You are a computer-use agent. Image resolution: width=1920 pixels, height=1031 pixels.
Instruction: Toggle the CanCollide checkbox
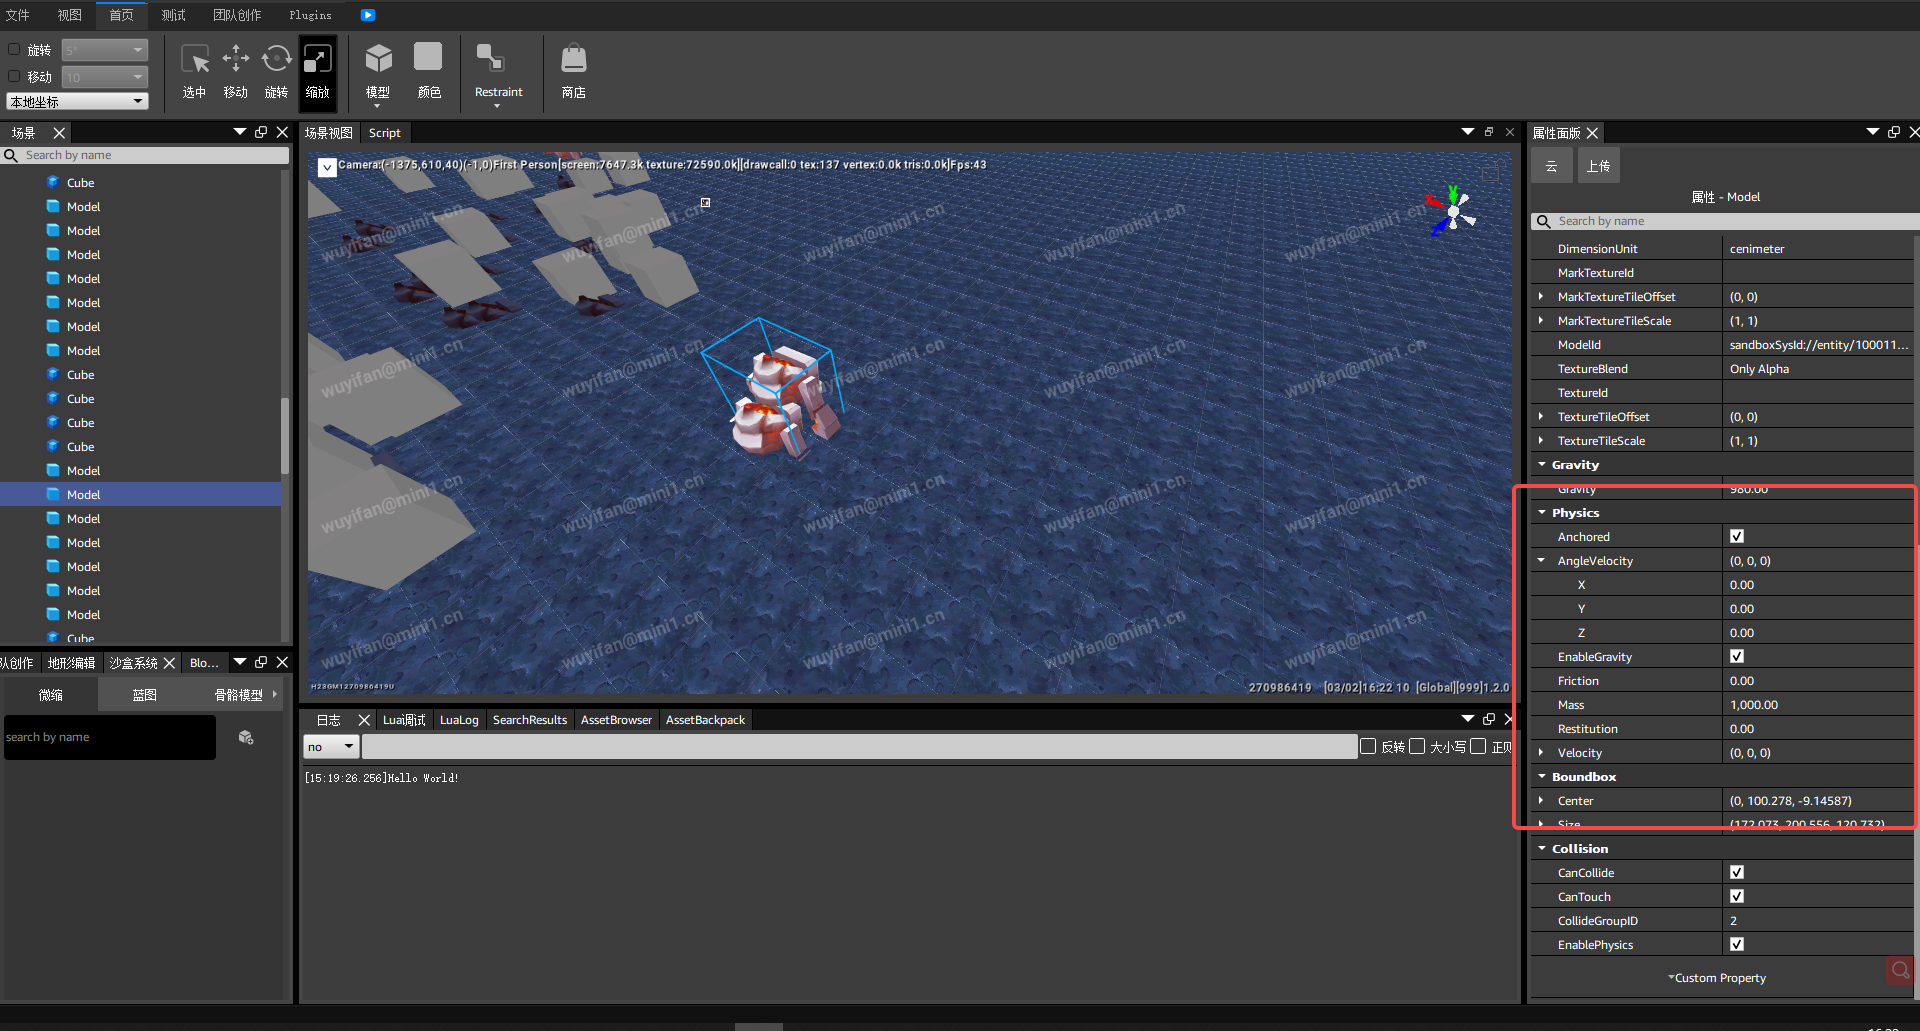[x=1737, y=872]
